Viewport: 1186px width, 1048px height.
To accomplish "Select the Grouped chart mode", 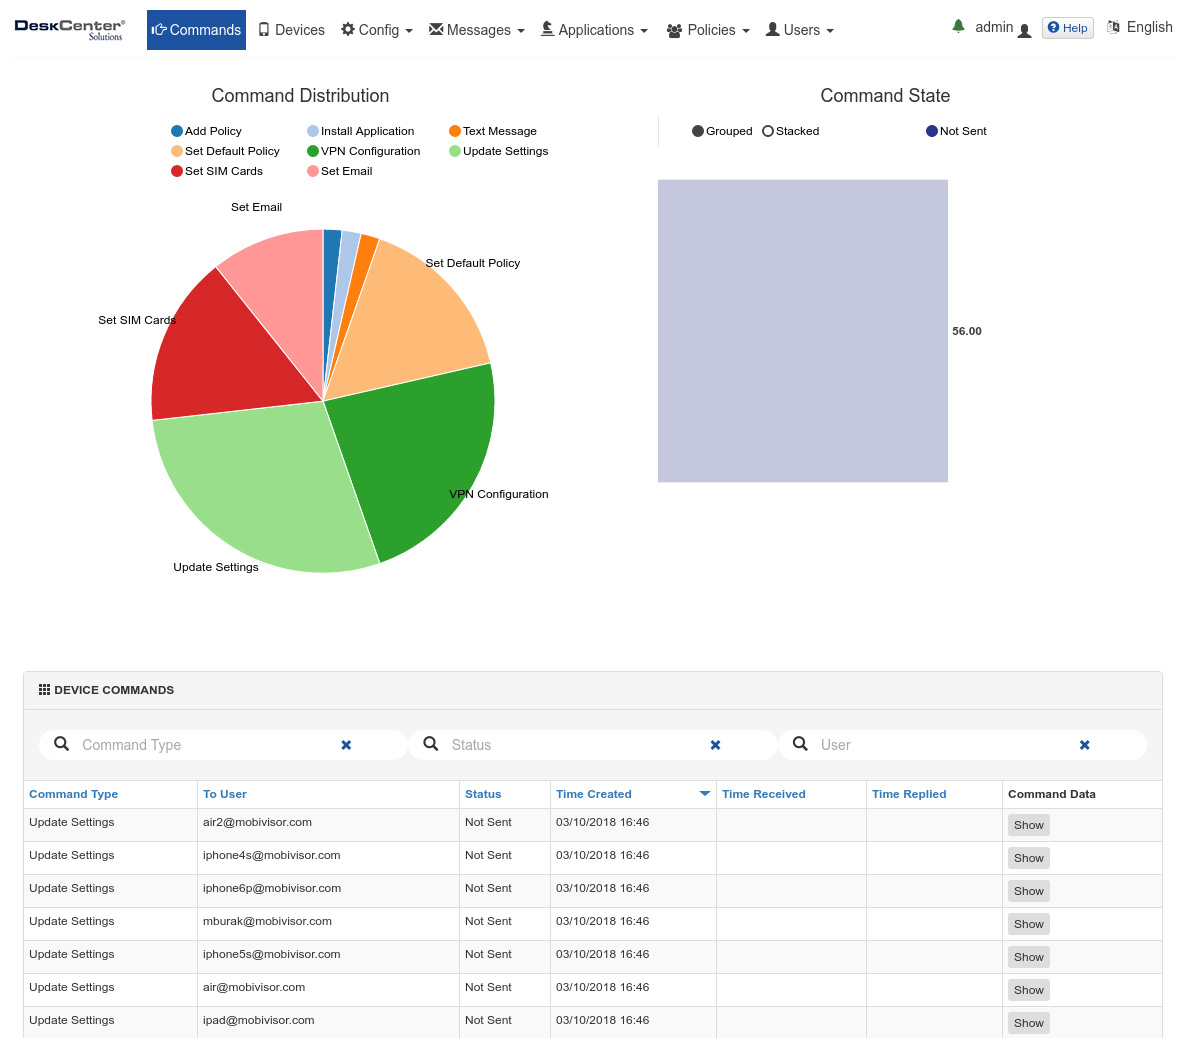I will pyautogui.click(x=698, y=131).
